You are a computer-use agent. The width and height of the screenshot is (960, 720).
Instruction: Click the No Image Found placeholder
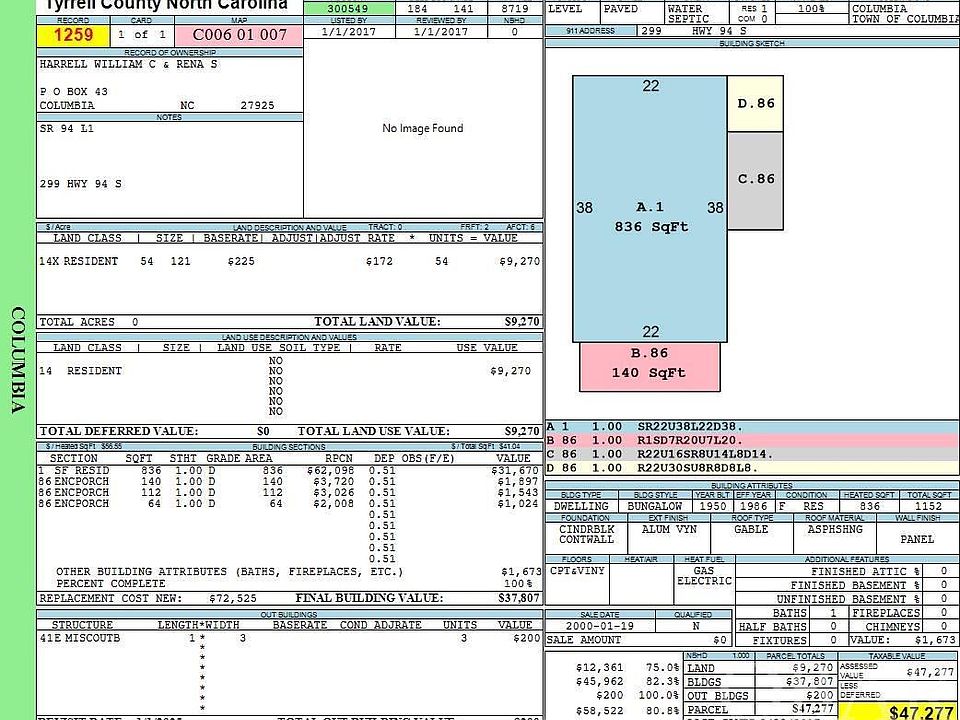coord(422,129)
